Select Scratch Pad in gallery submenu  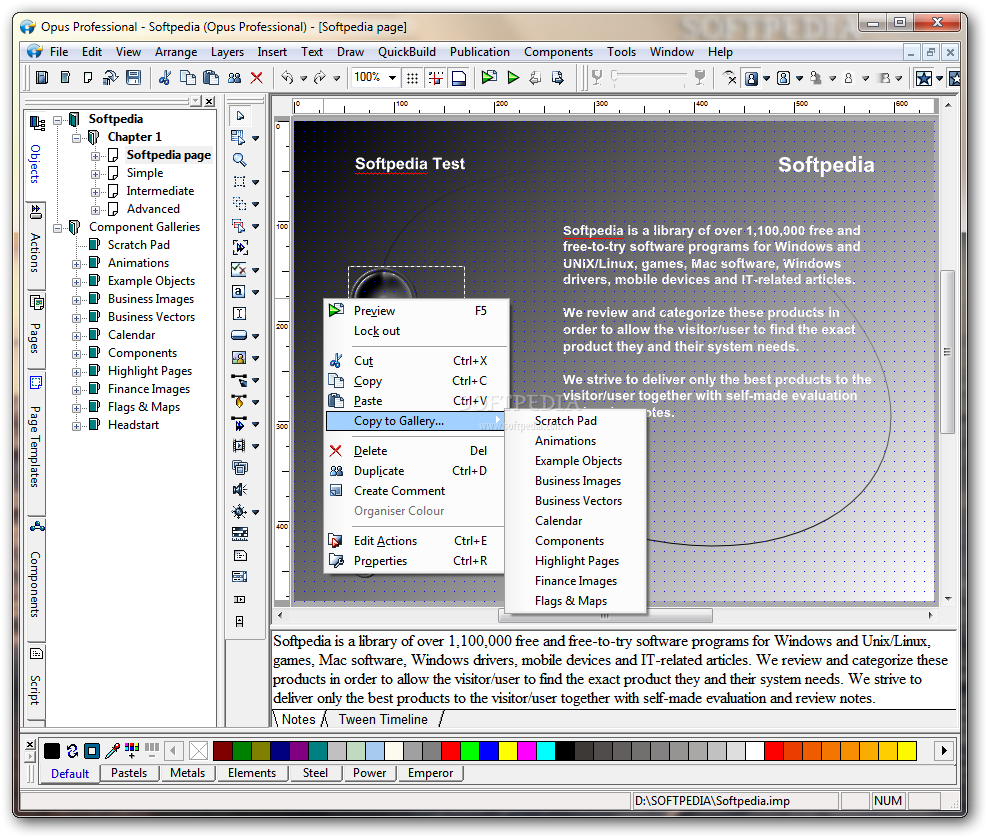(x=565, y=420)
